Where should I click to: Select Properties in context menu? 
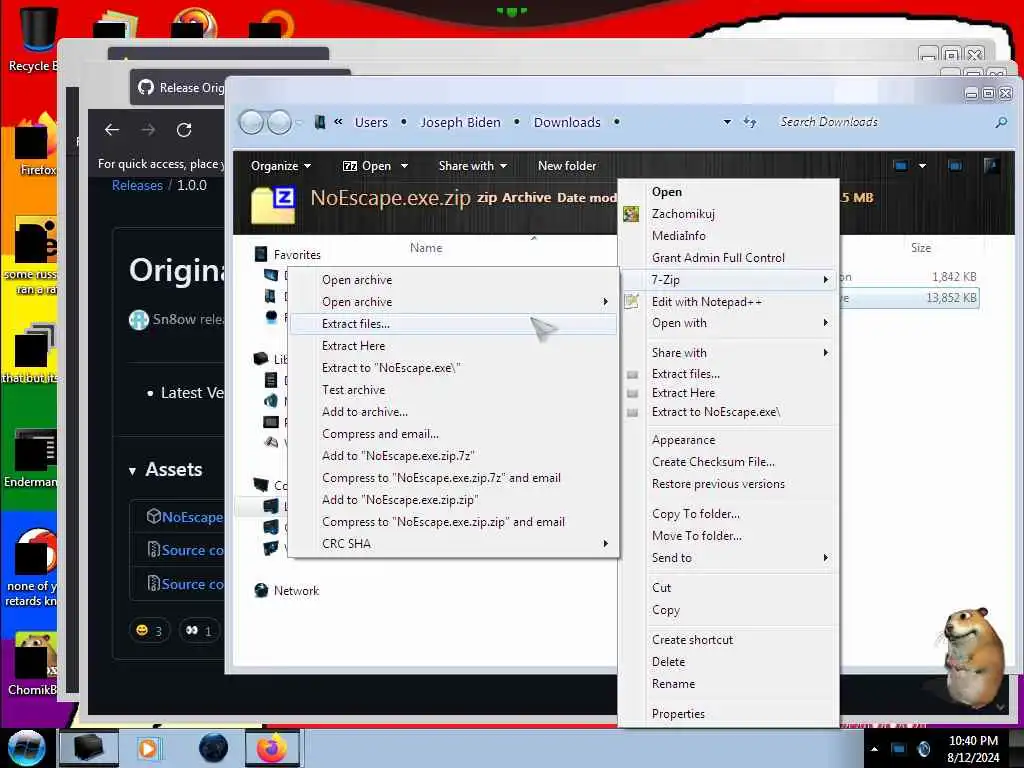[x=728, y=714]
